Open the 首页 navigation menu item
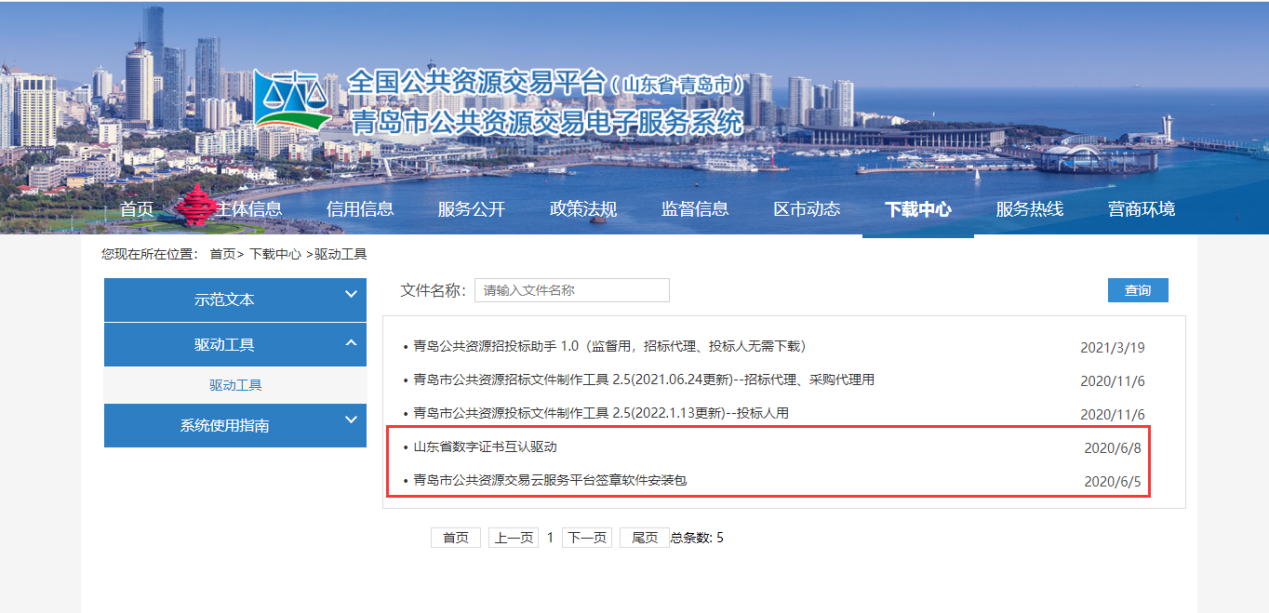Image resolution: width=1269 pixels, height=613 pixels. [x=137, y=209]
